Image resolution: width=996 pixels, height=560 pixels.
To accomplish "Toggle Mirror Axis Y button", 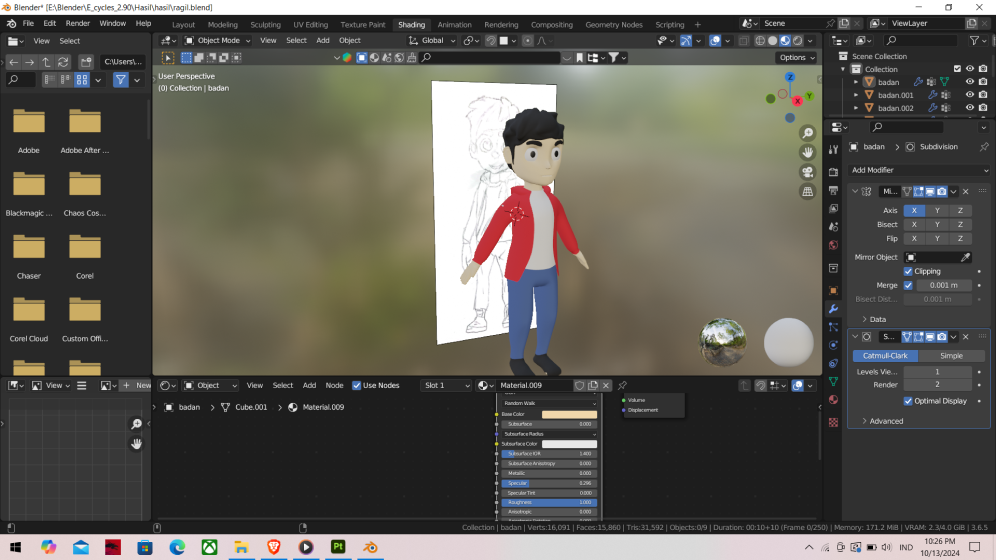I will (937, 210).
